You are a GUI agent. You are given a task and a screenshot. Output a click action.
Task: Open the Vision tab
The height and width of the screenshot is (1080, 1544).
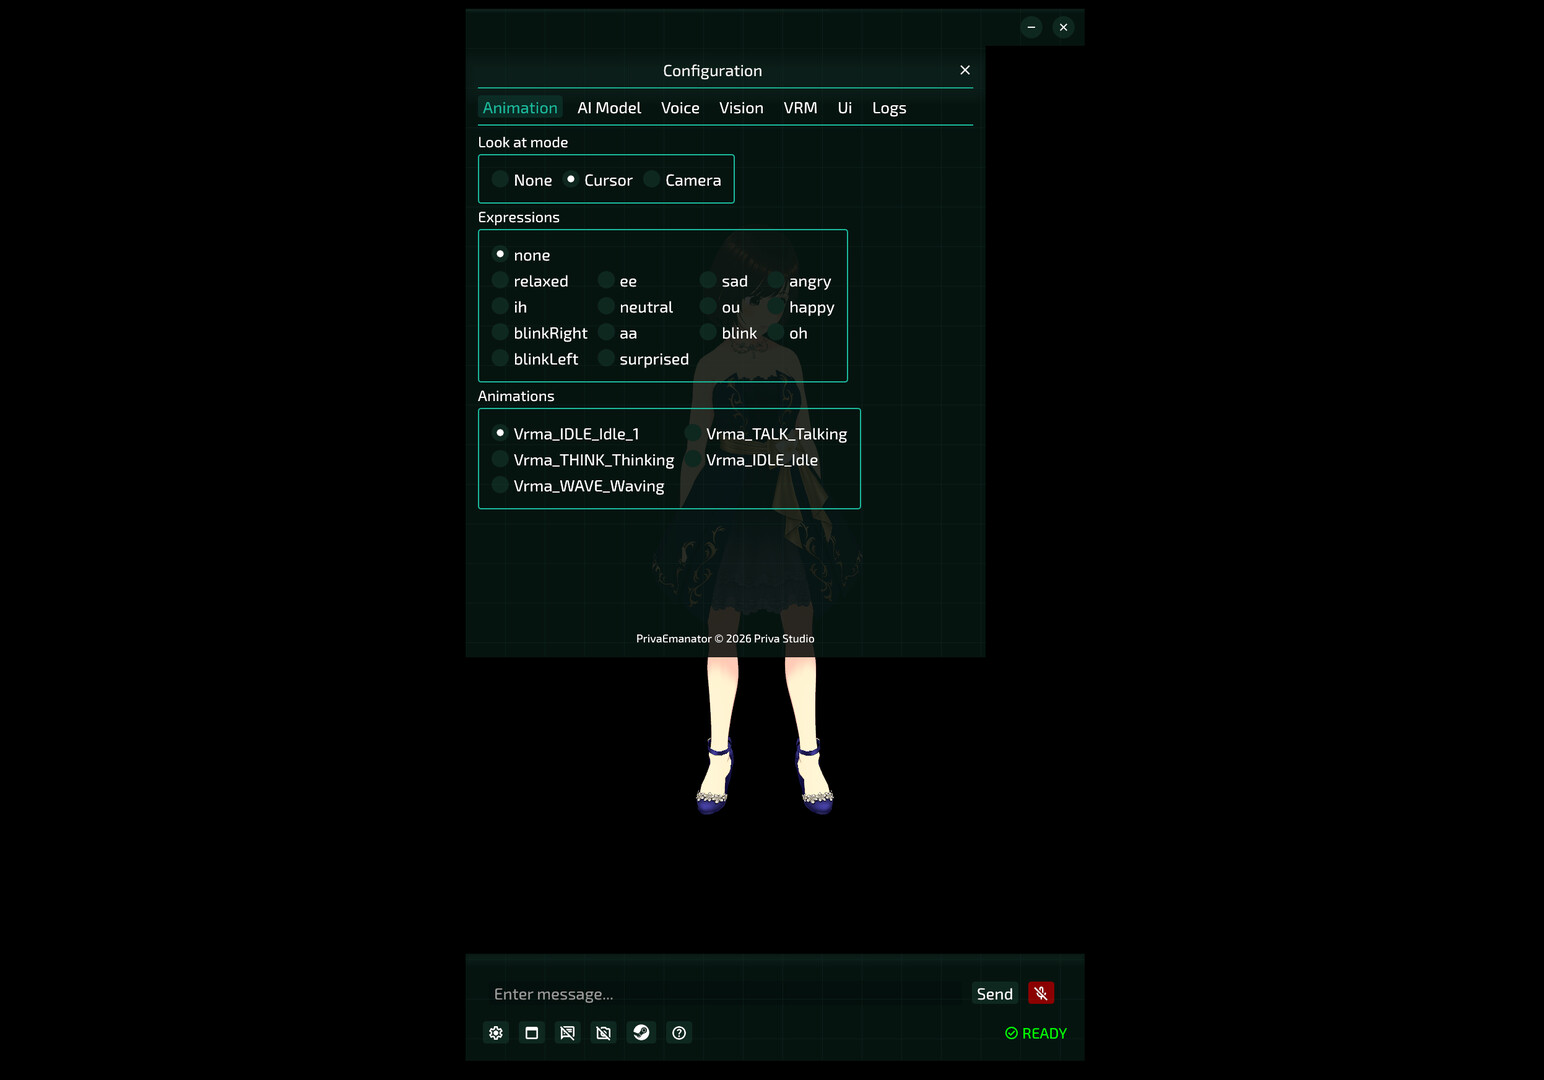pos(741,108)
